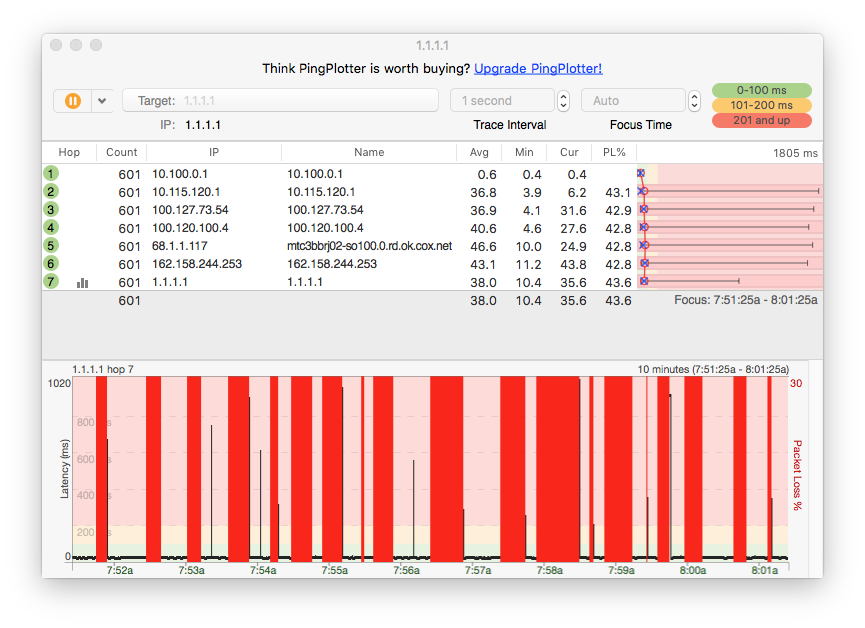Click the Packet Loss % axis label
865x628 pixels.
(x=797, y=475)
